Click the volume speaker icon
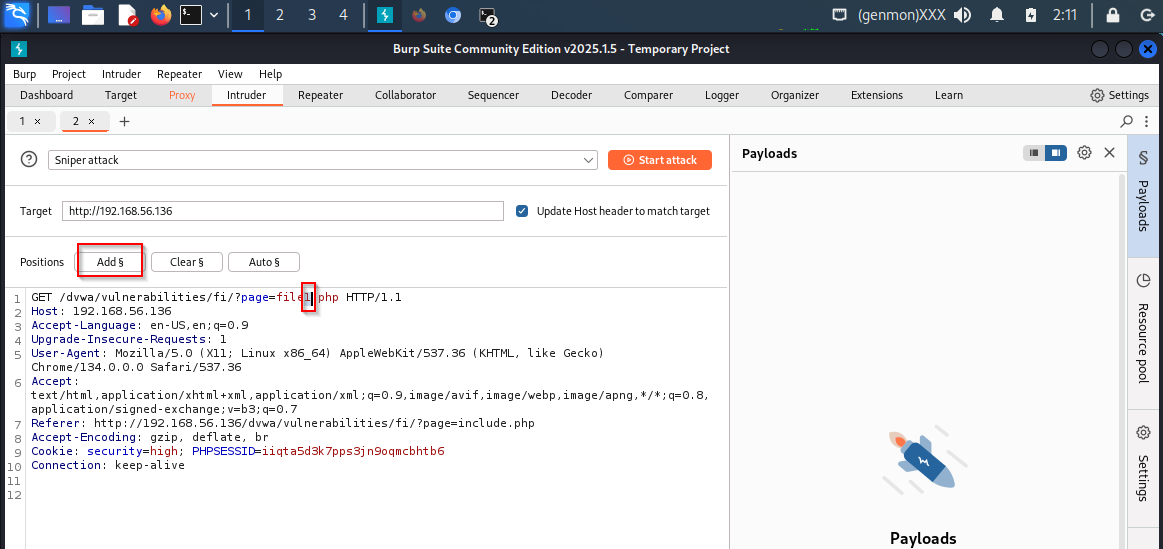Image resolution: width=1163 pixels, height=549 pixels. 963,15
